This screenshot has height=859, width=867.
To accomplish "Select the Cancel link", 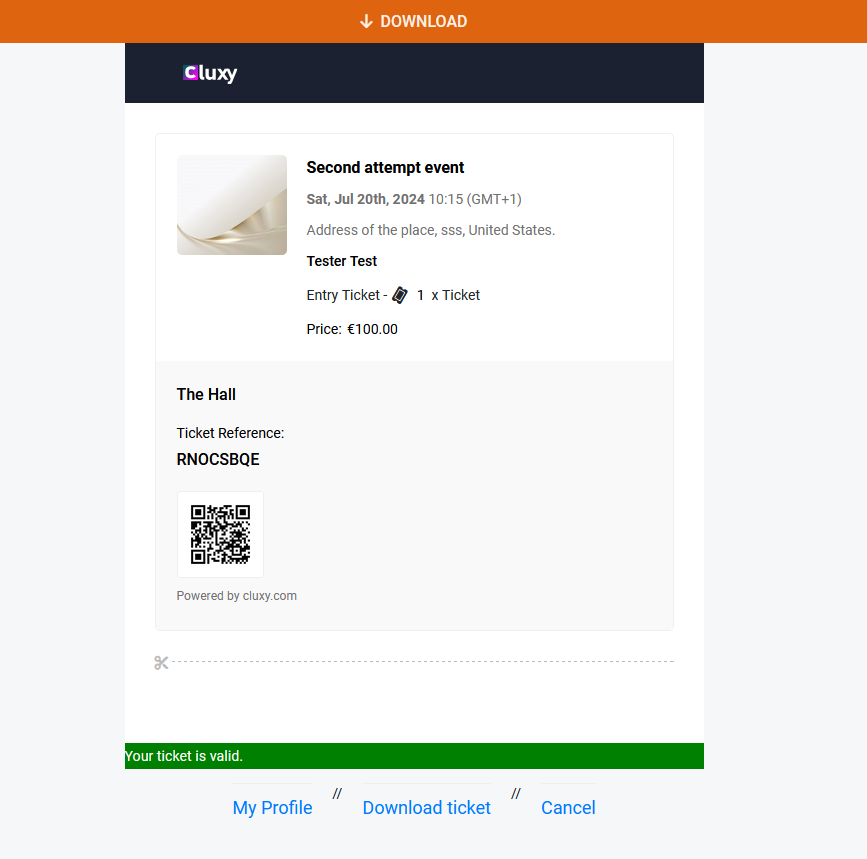I will (x=568, y=807).
